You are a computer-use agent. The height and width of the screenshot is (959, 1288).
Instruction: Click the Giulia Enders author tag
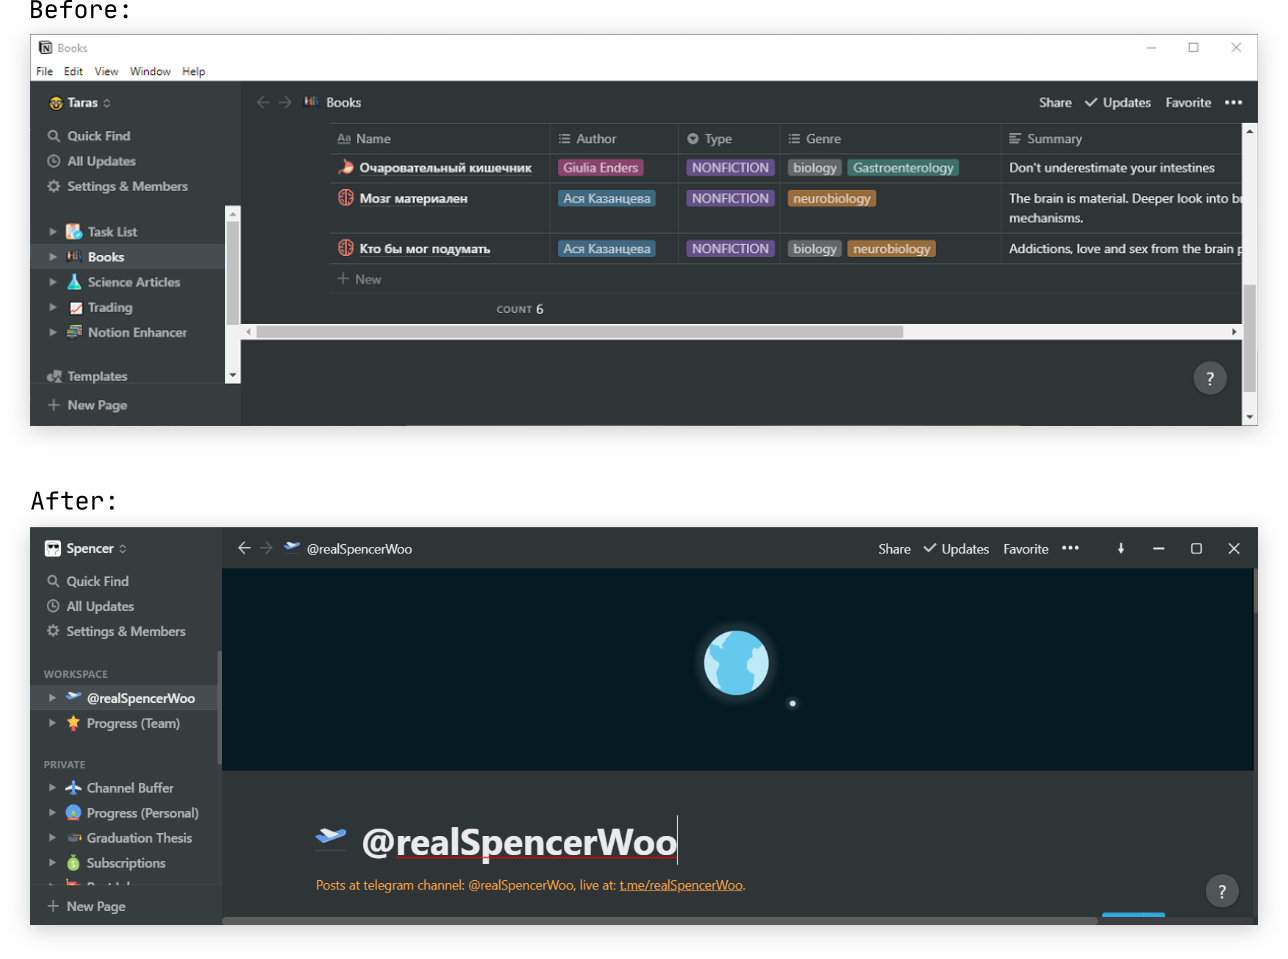pos(600,168)
